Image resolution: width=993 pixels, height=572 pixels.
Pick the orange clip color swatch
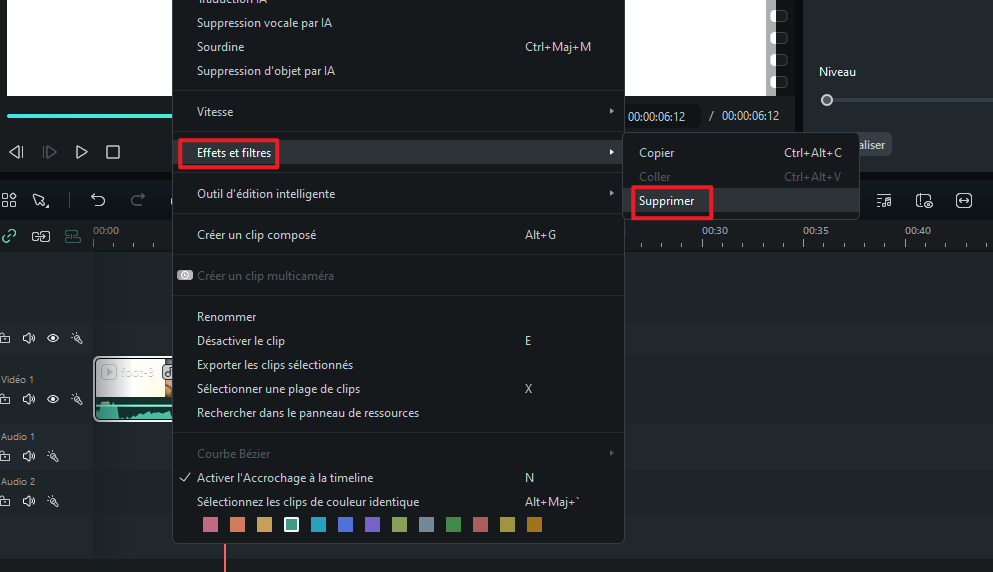237,524
